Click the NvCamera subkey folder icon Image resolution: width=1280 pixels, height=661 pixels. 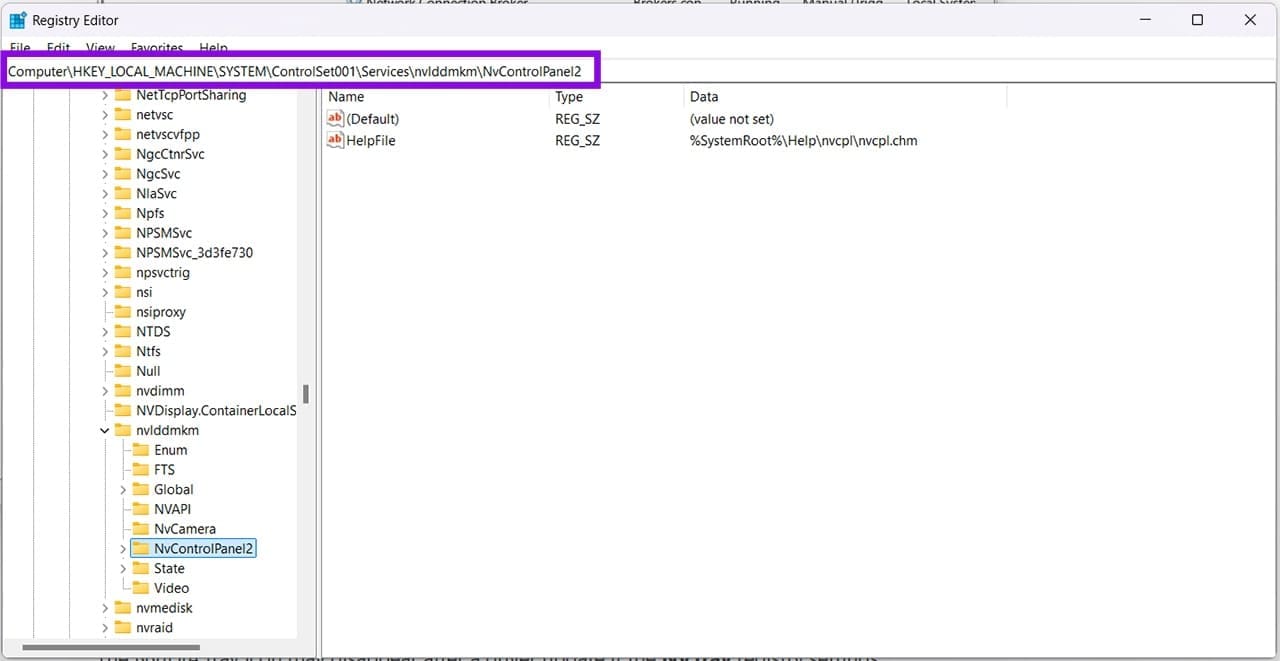coord(140,529)
